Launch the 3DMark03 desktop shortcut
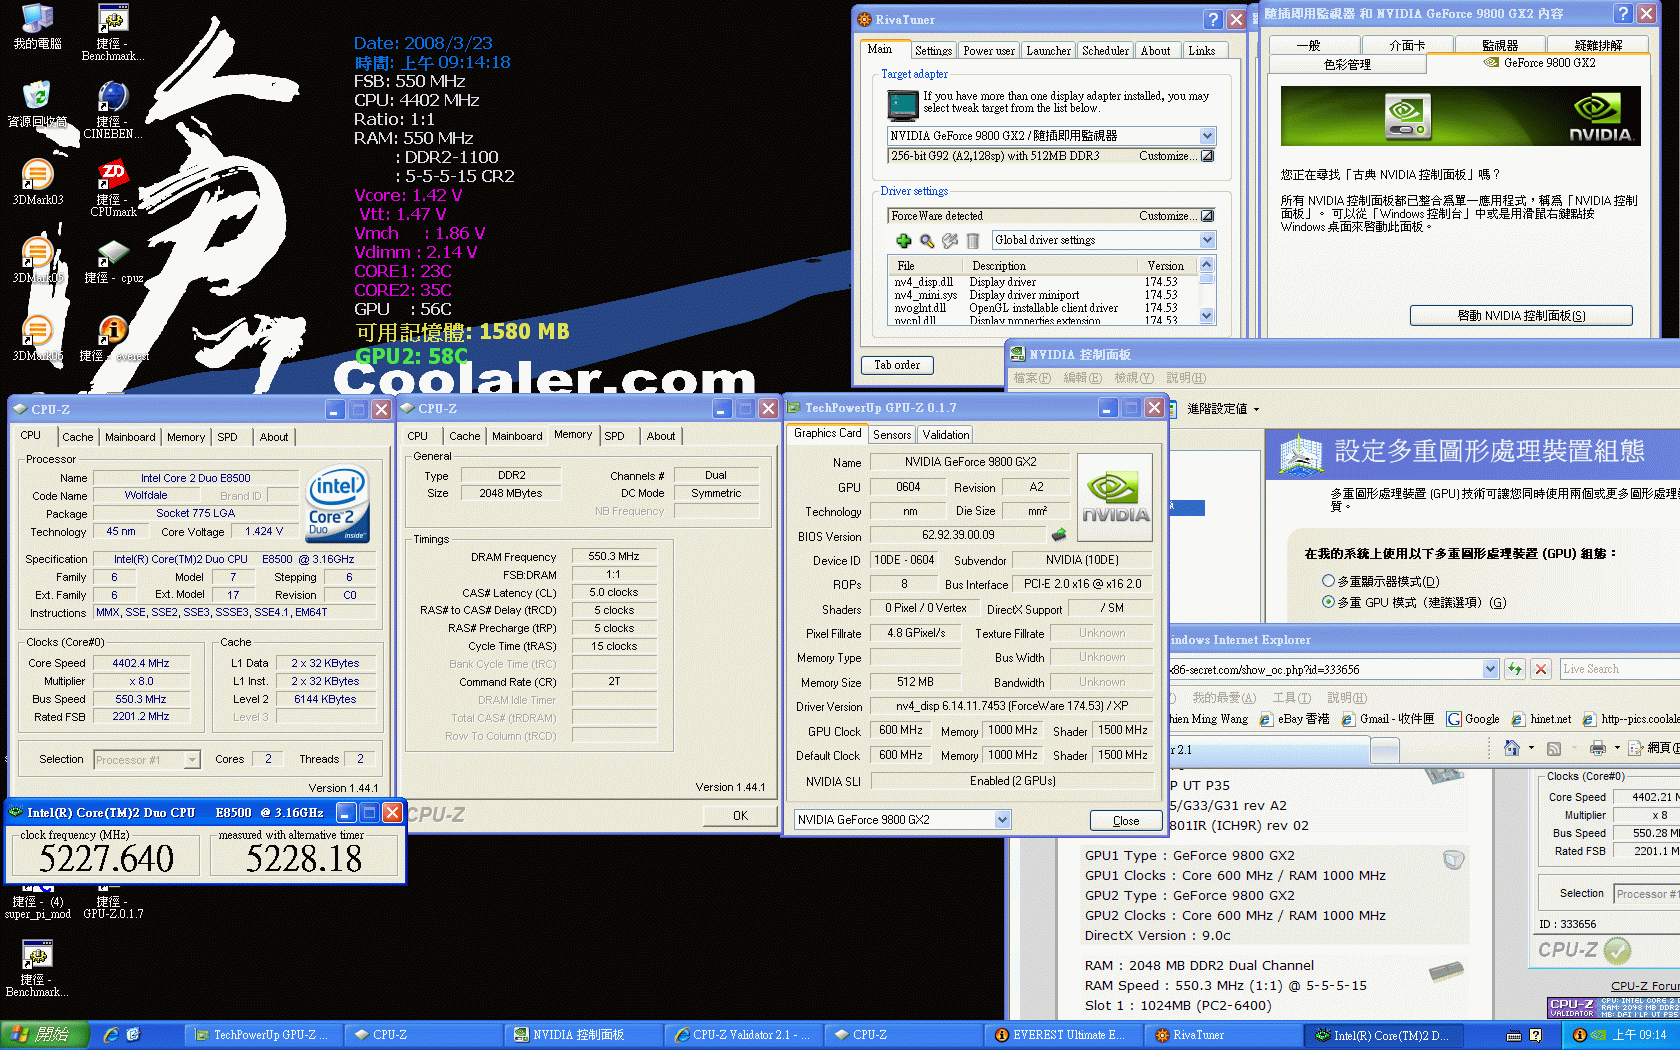Screen dimensions: 1680x1050 click(x=37, y=182)
